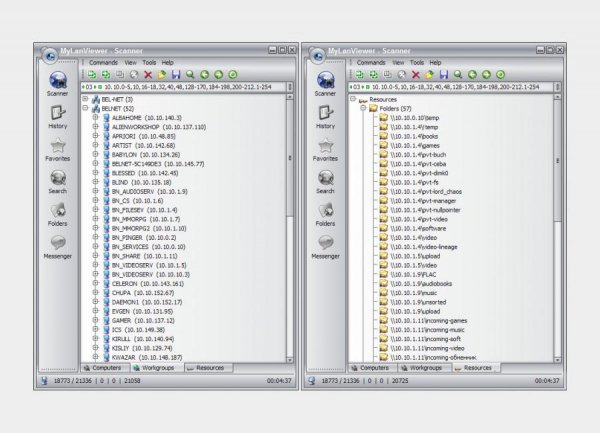Viewport: 600px width, 433px height.
Task: Click red X stop icon in right window toolbar
Action: (x=416, y=75)
